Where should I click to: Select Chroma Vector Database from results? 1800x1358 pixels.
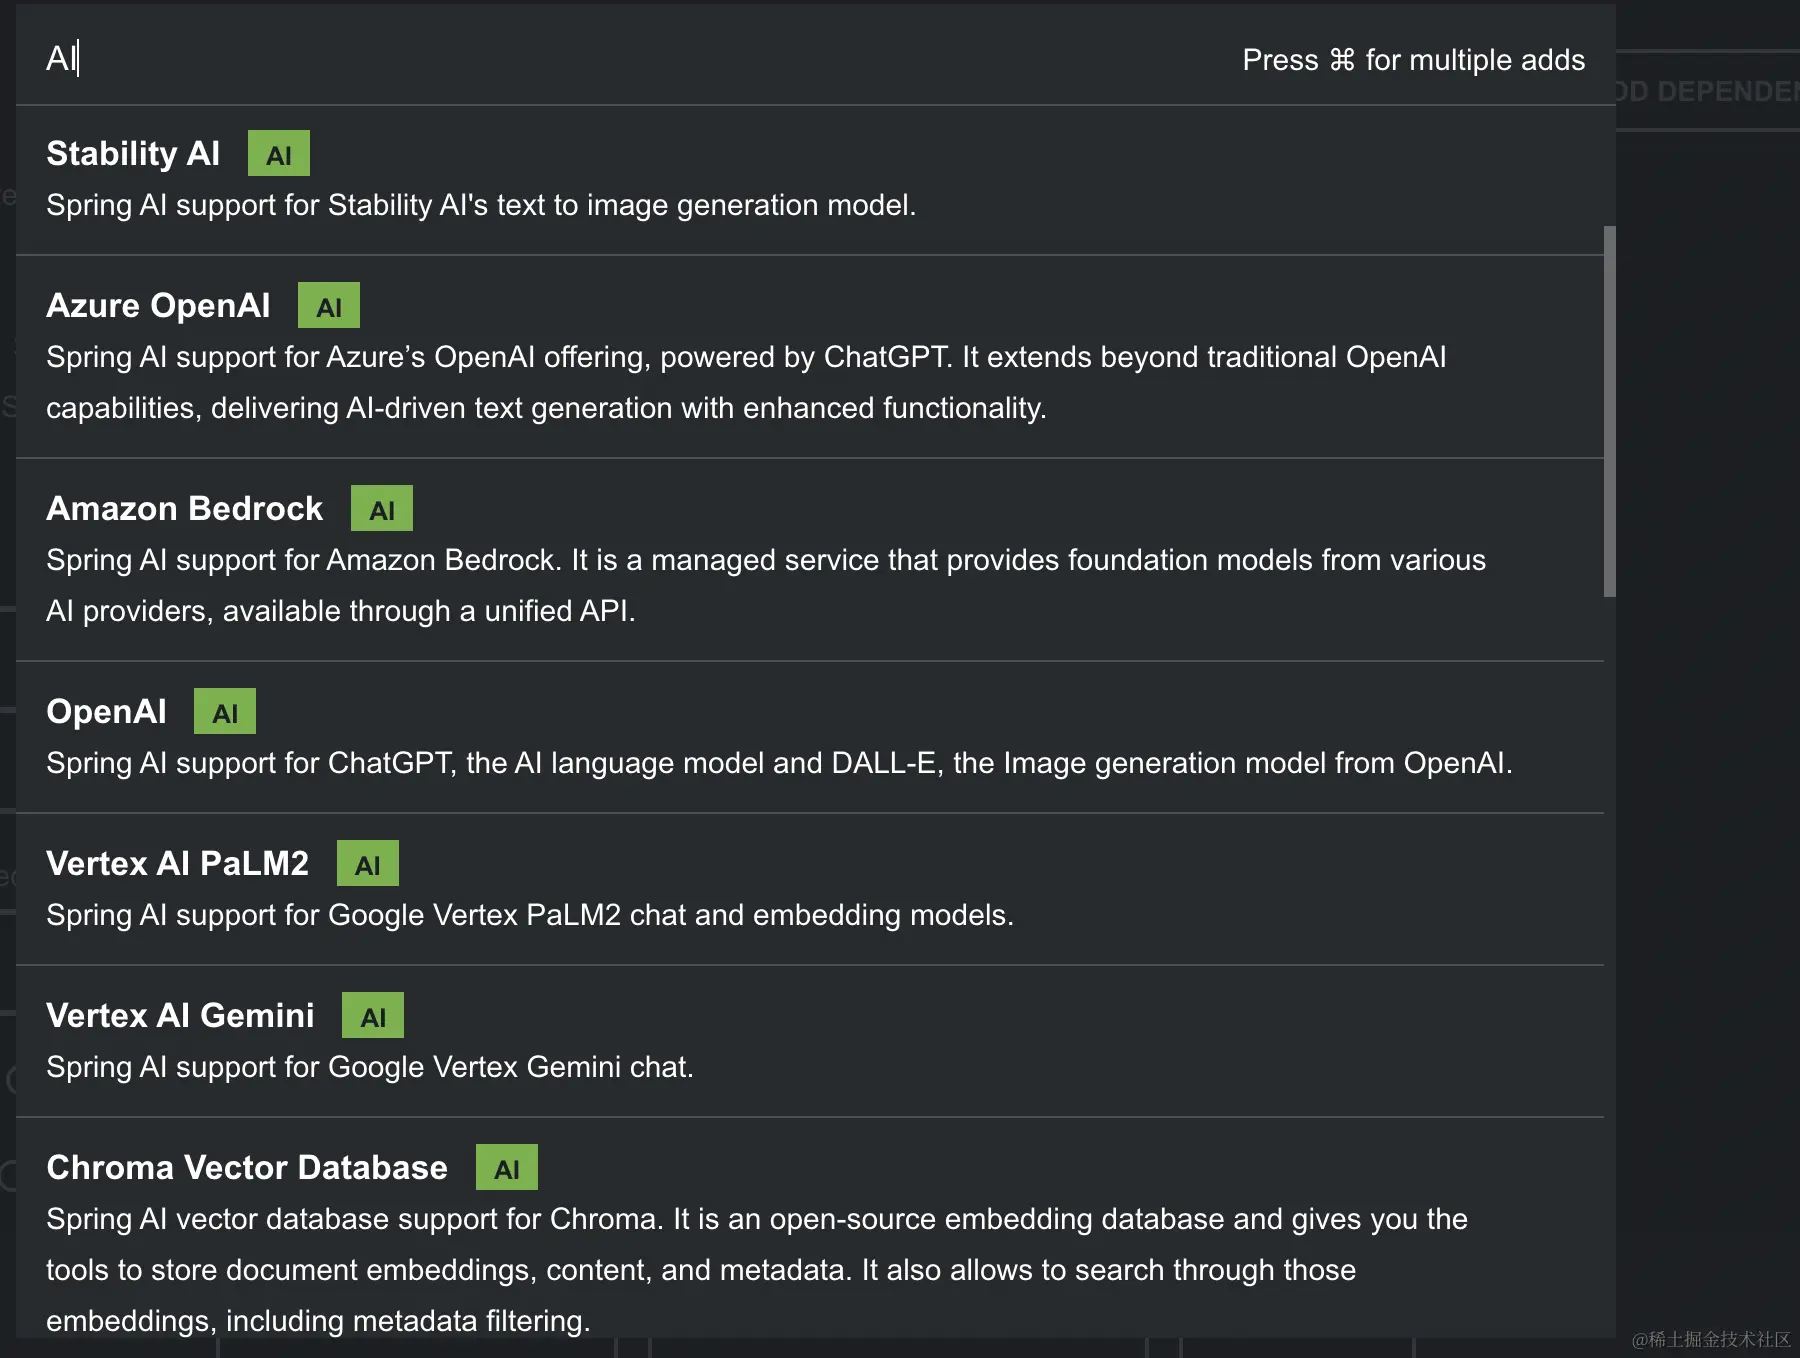coord(810,1228)
